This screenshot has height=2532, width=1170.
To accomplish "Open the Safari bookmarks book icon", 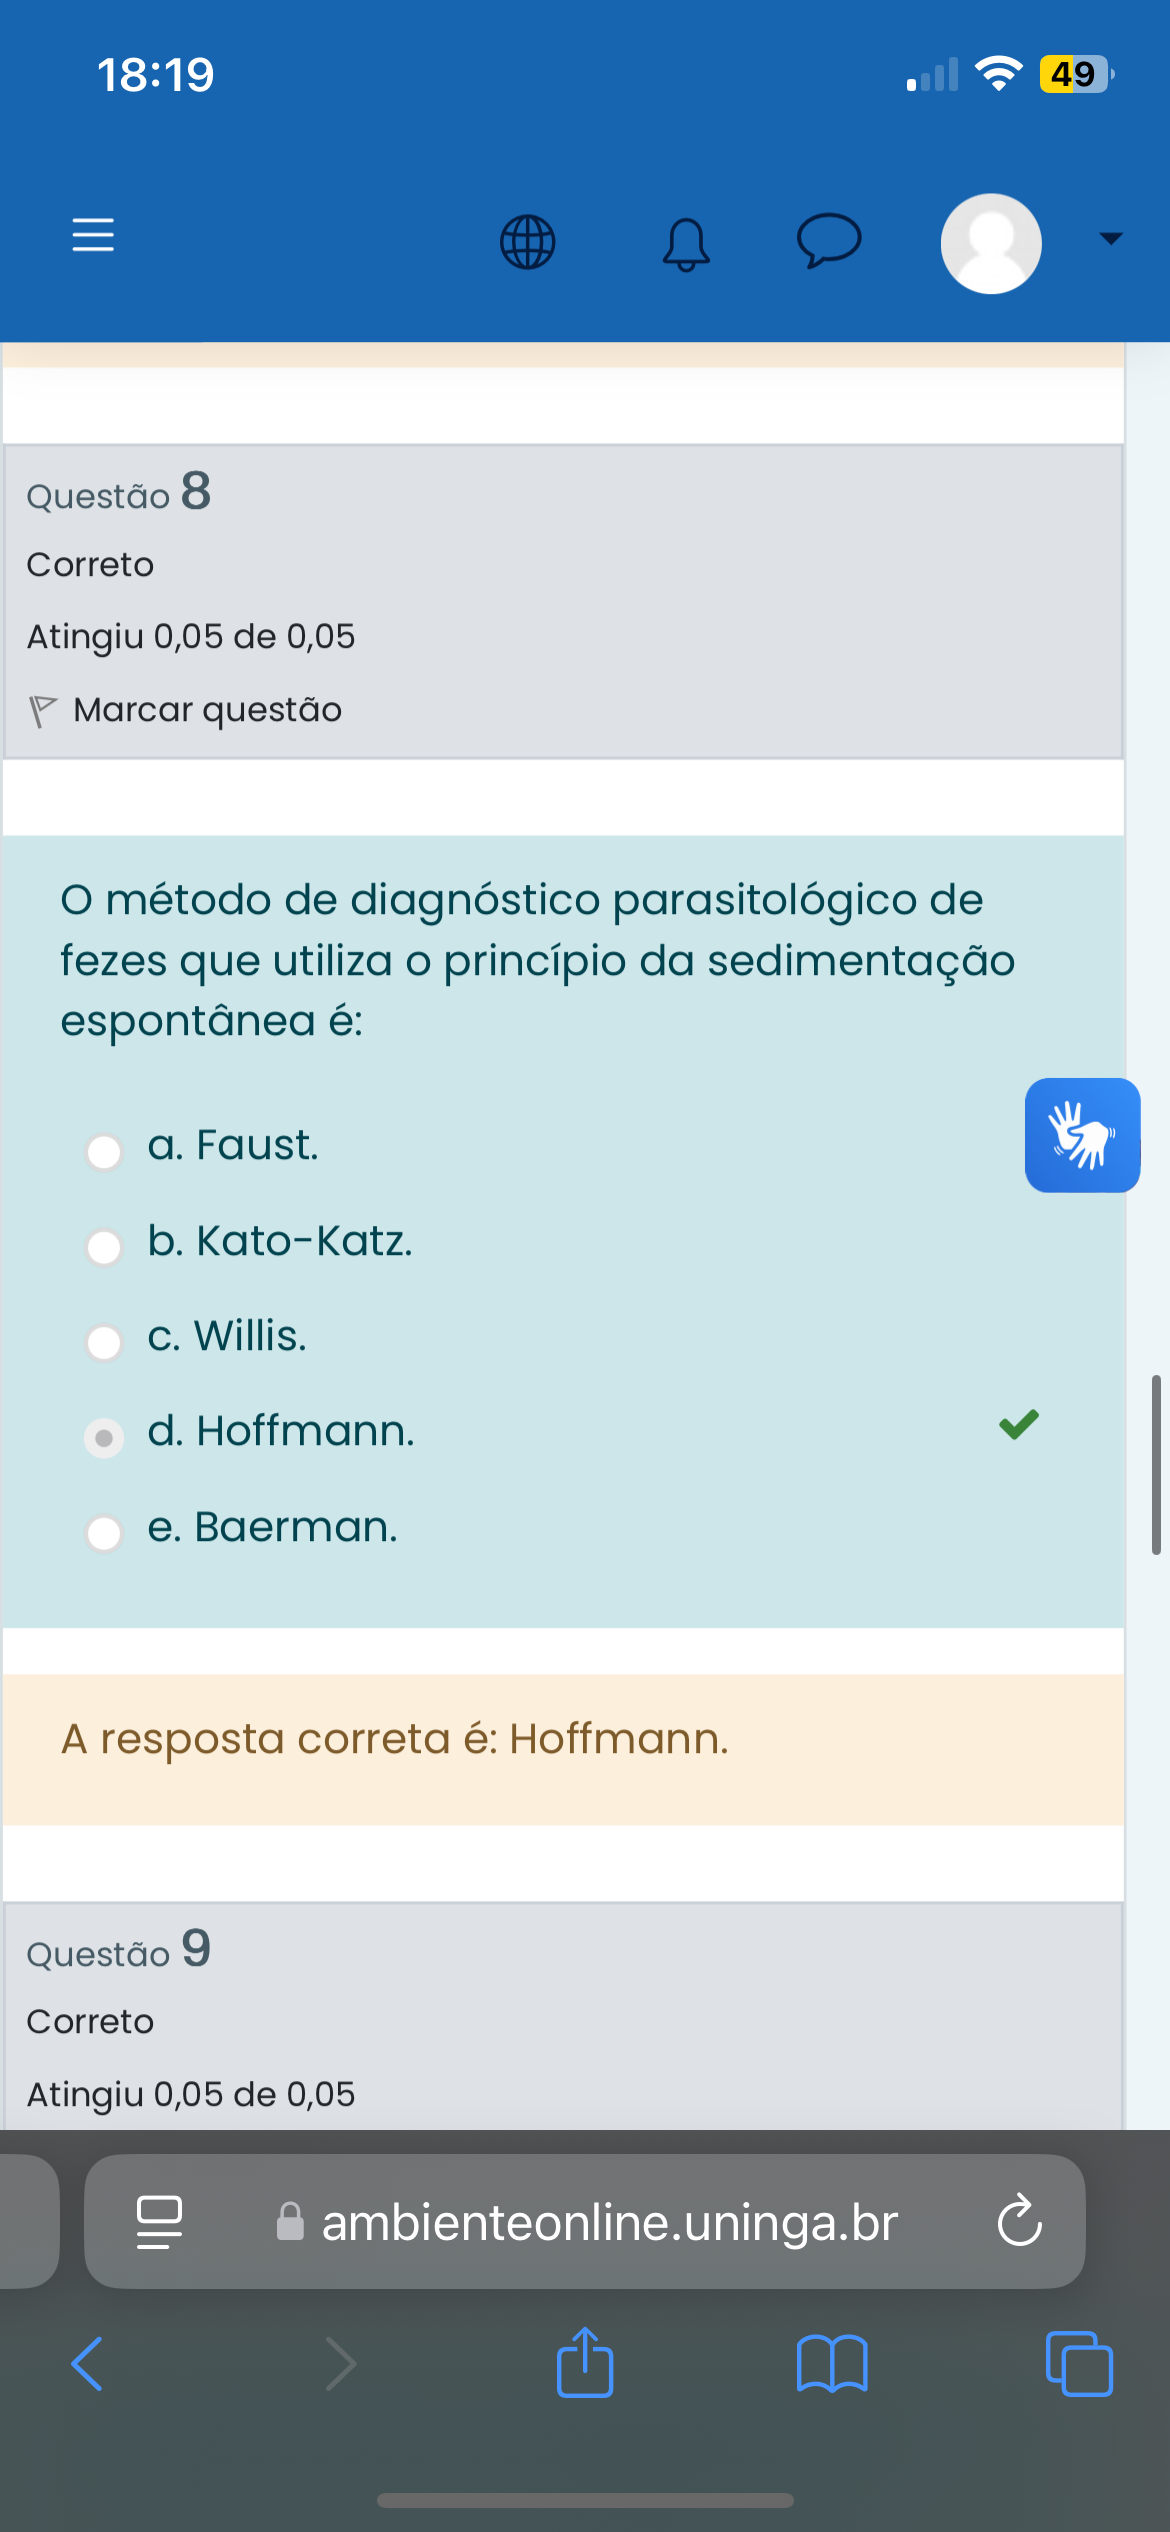I will [832, 2365].
